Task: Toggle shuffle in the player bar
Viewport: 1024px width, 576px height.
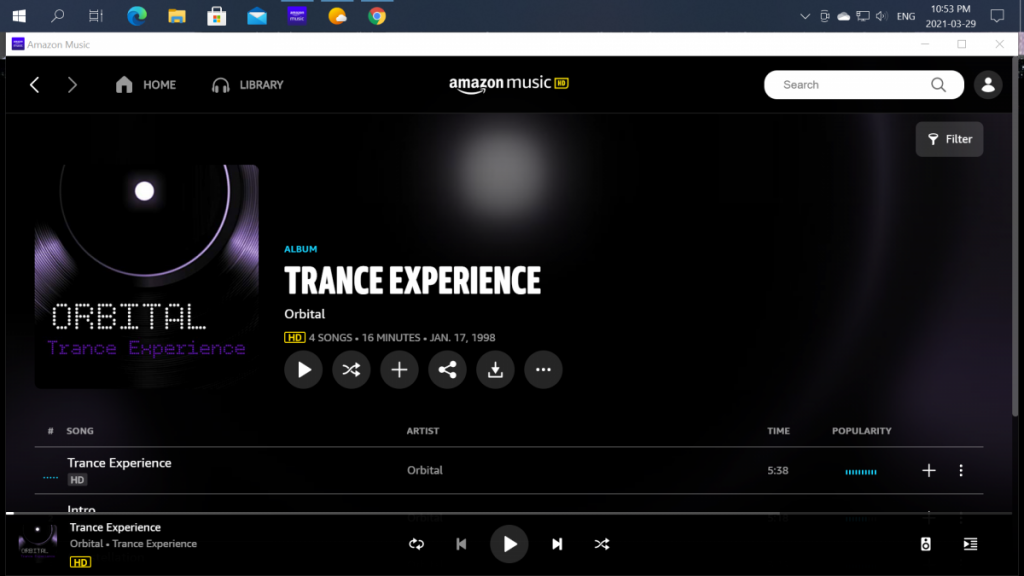Action: point(602,544)
